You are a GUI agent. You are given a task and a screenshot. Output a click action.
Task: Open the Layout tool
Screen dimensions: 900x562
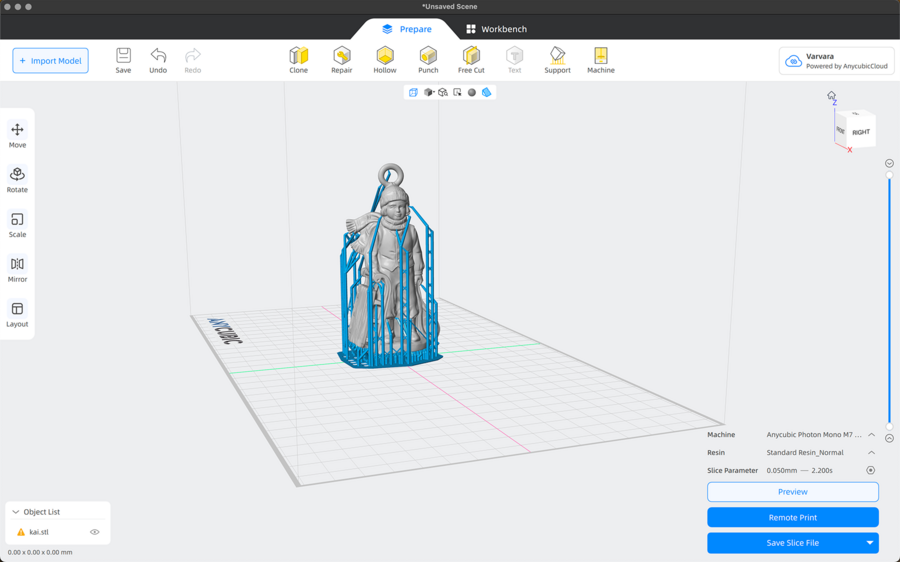[17, 314]
